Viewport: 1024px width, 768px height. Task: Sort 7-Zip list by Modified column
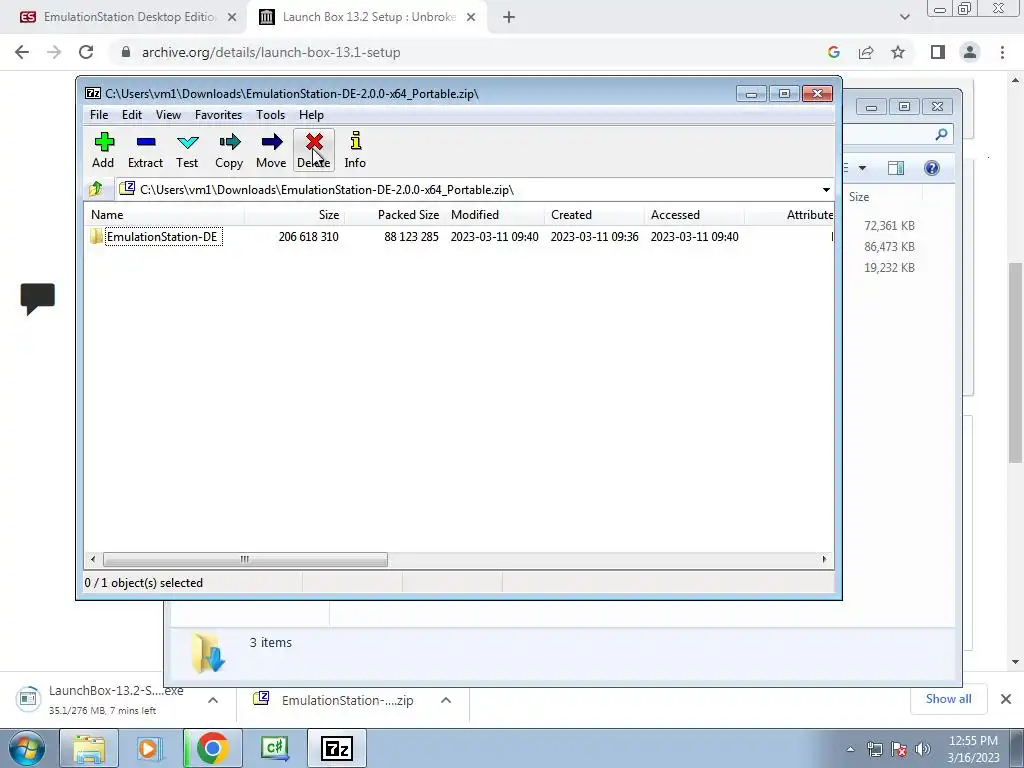[494, 215]
